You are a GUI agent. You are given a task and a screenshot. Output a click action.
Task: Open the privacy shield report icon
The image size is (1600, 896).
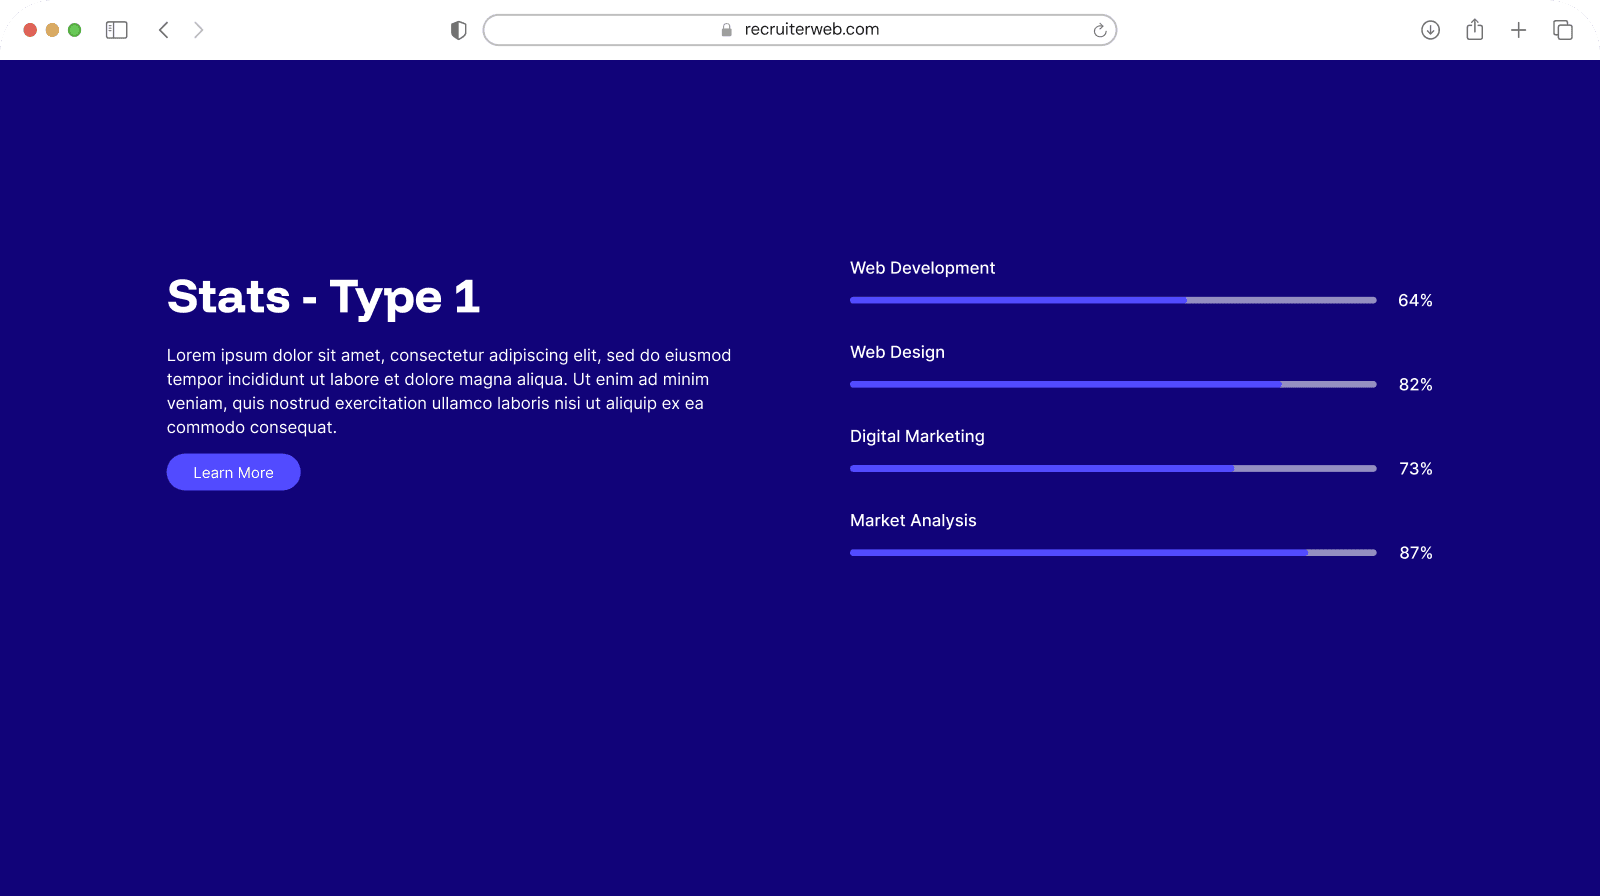tap(459, 30)
